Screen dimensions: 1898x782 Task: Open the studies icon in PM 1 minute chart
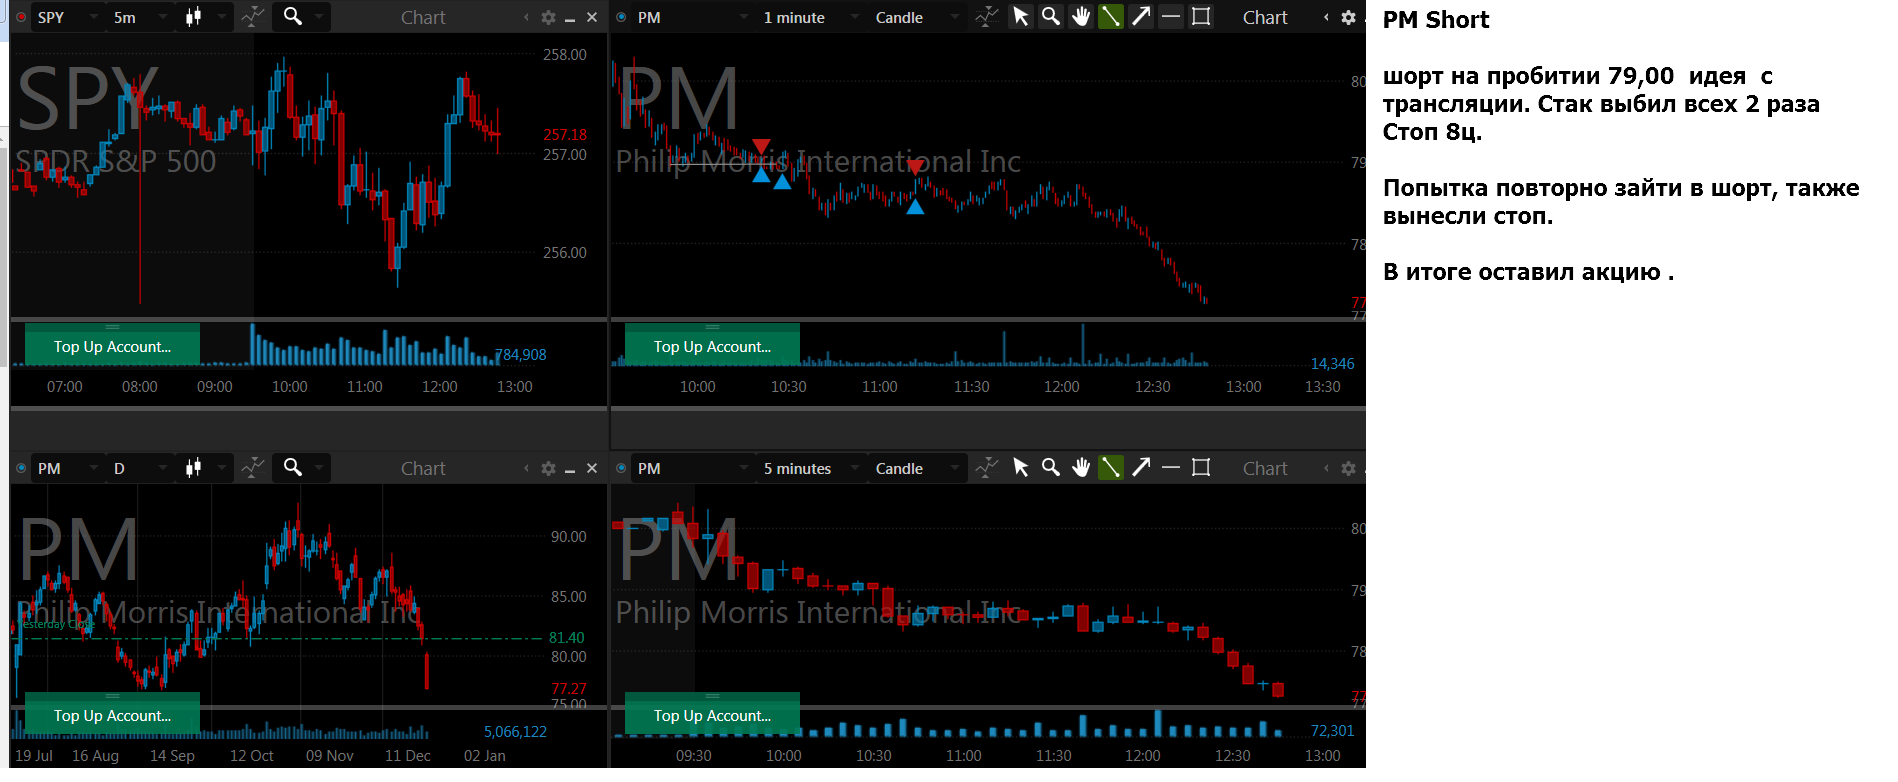(x=987, y=17)
